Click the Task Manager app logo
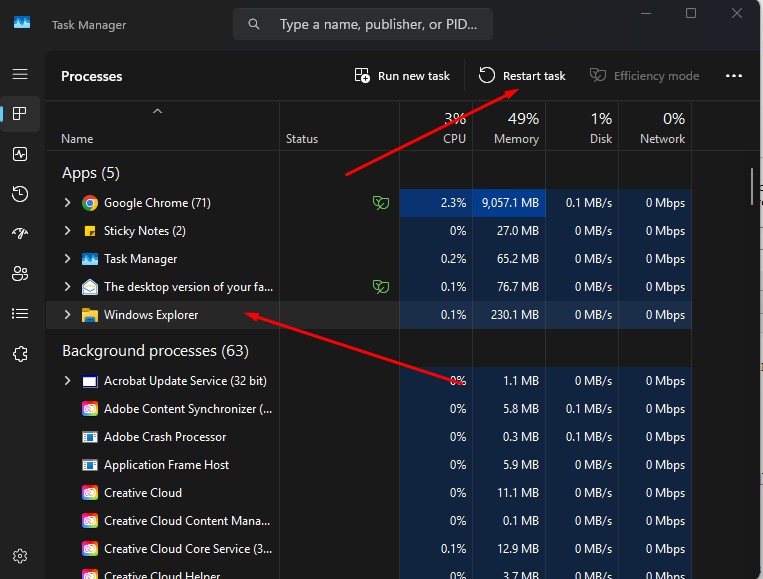The width and height of the screenshot is (763, 579). 22,23
